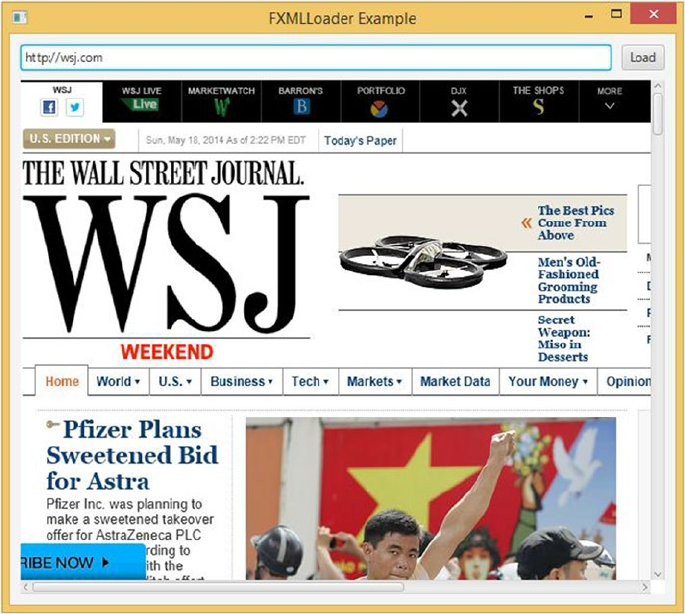This screenshot has height=614, width=685.
Task: Open the U.S. Edition dropdown
Action: click(69, 139)
